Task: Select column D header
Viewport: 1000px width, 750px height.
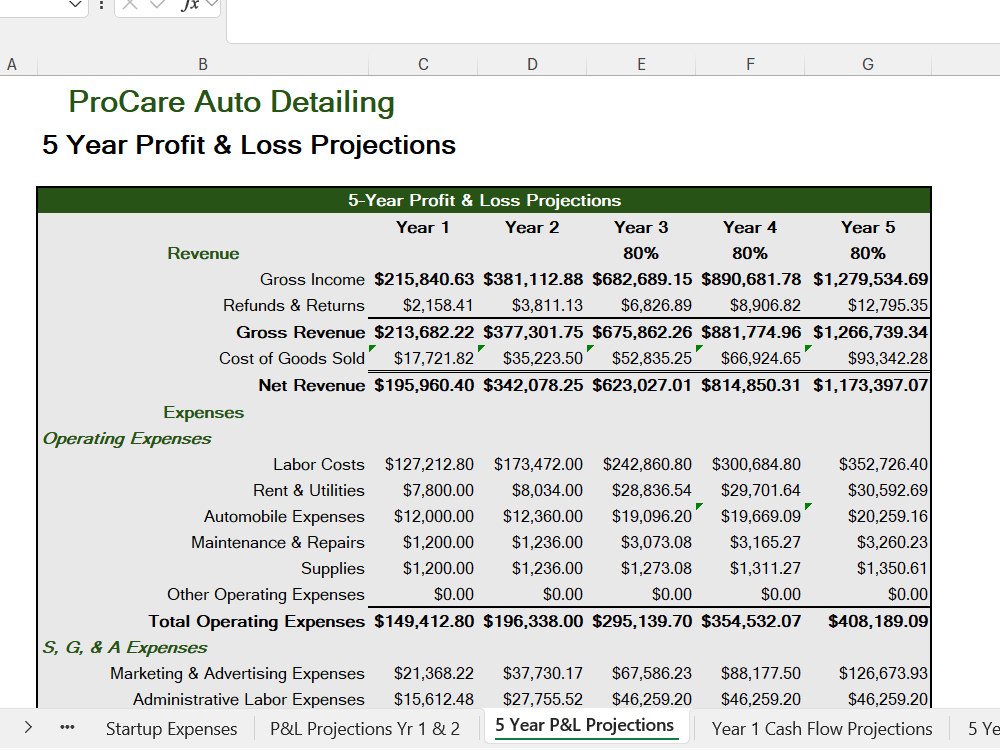Action: [x=532, y=64]
